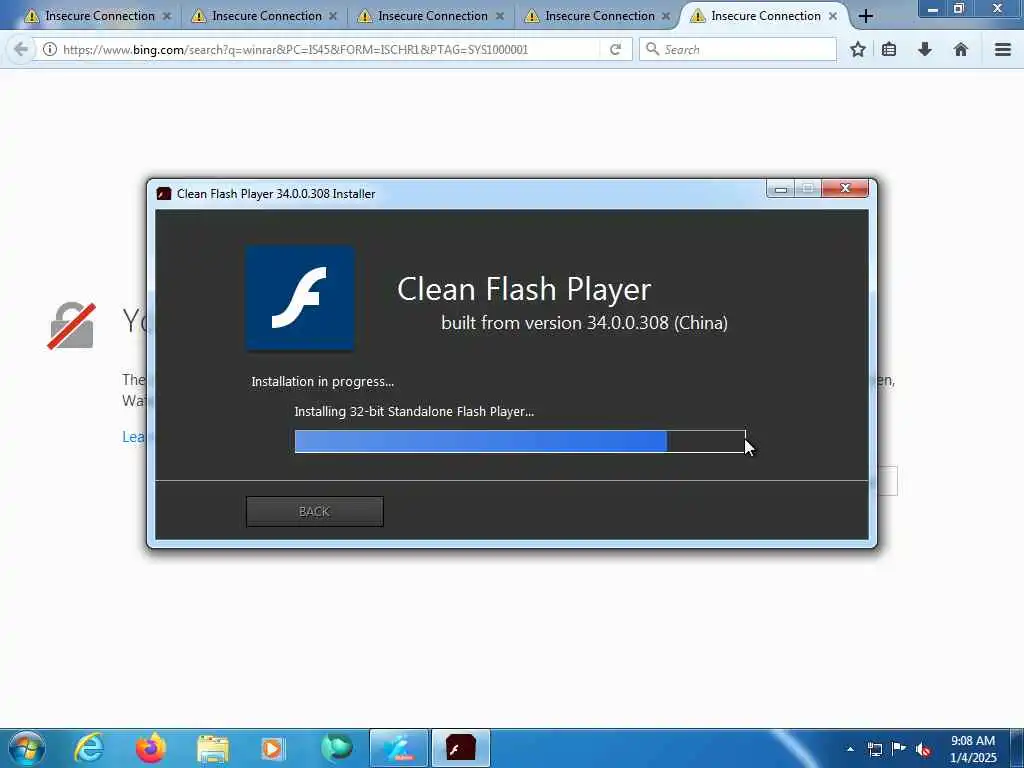Screen dimensions: 1024x768
Task: Open Windows Explorer folder taskbar icon
Action: pos(213,749)
